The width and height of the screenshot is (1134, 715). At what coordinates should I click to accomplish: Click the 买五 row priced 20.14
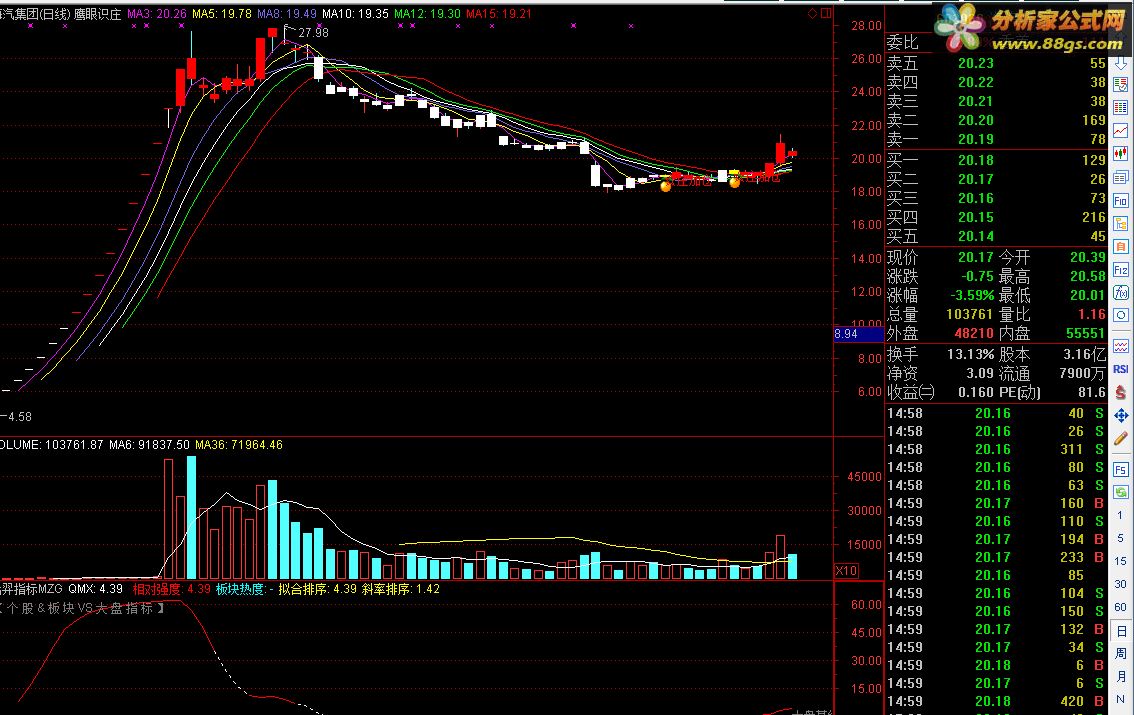pyautogui.click(x=996, y=236)
